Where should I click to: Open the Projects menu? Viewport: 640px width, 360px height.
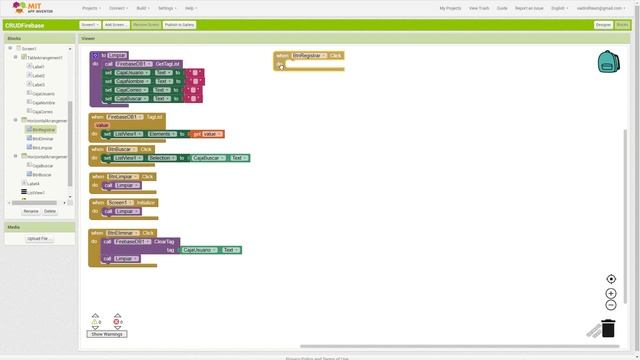pyautogui.click(x=91, y=8)
